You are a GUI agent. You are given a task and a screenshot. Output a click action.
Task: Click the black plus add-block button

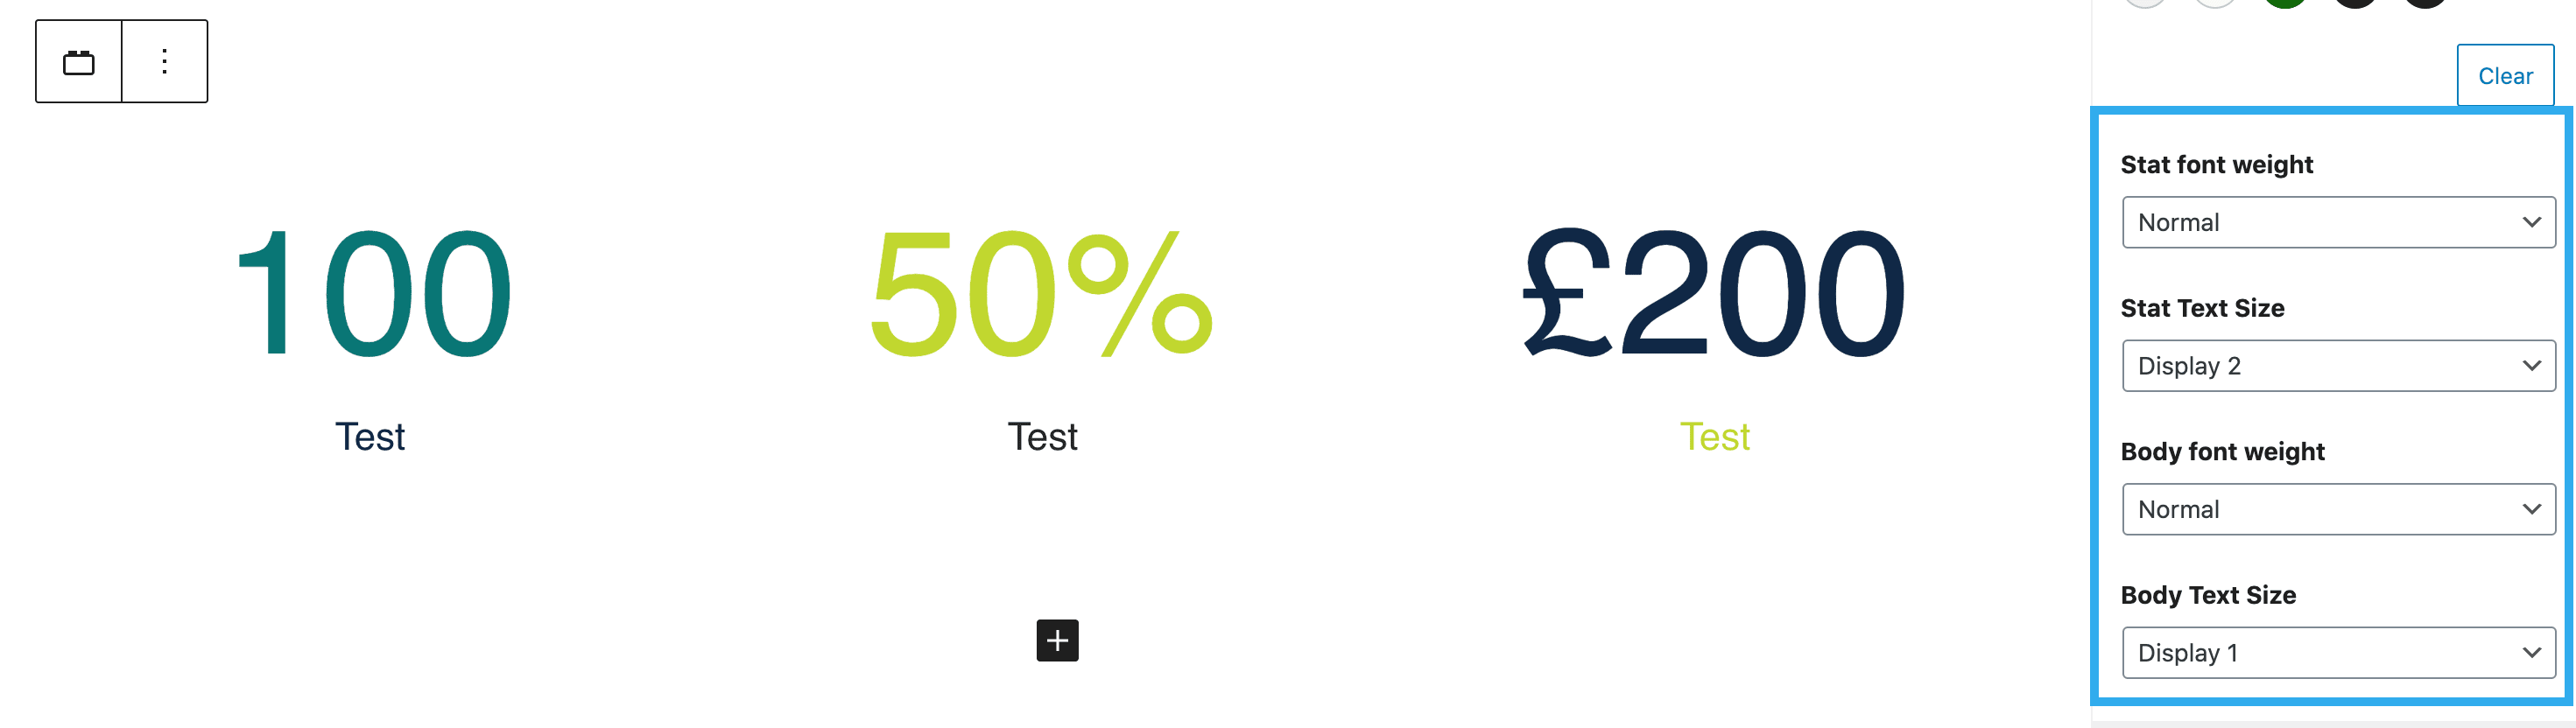pyautogui.click(x=1057, y=640)
